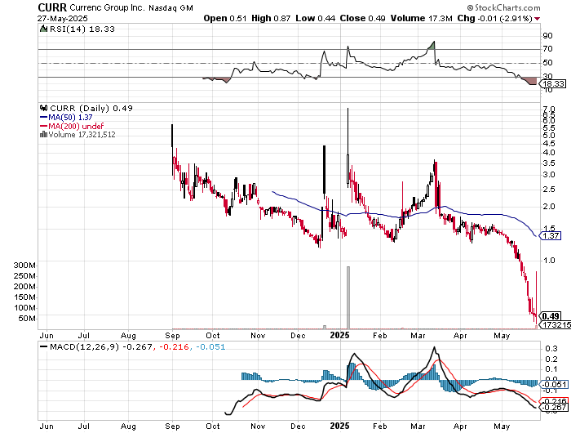Click the RSI(14) 18.33 label
The width and height of the screenshot is (571, 433).
click(82, 29)
